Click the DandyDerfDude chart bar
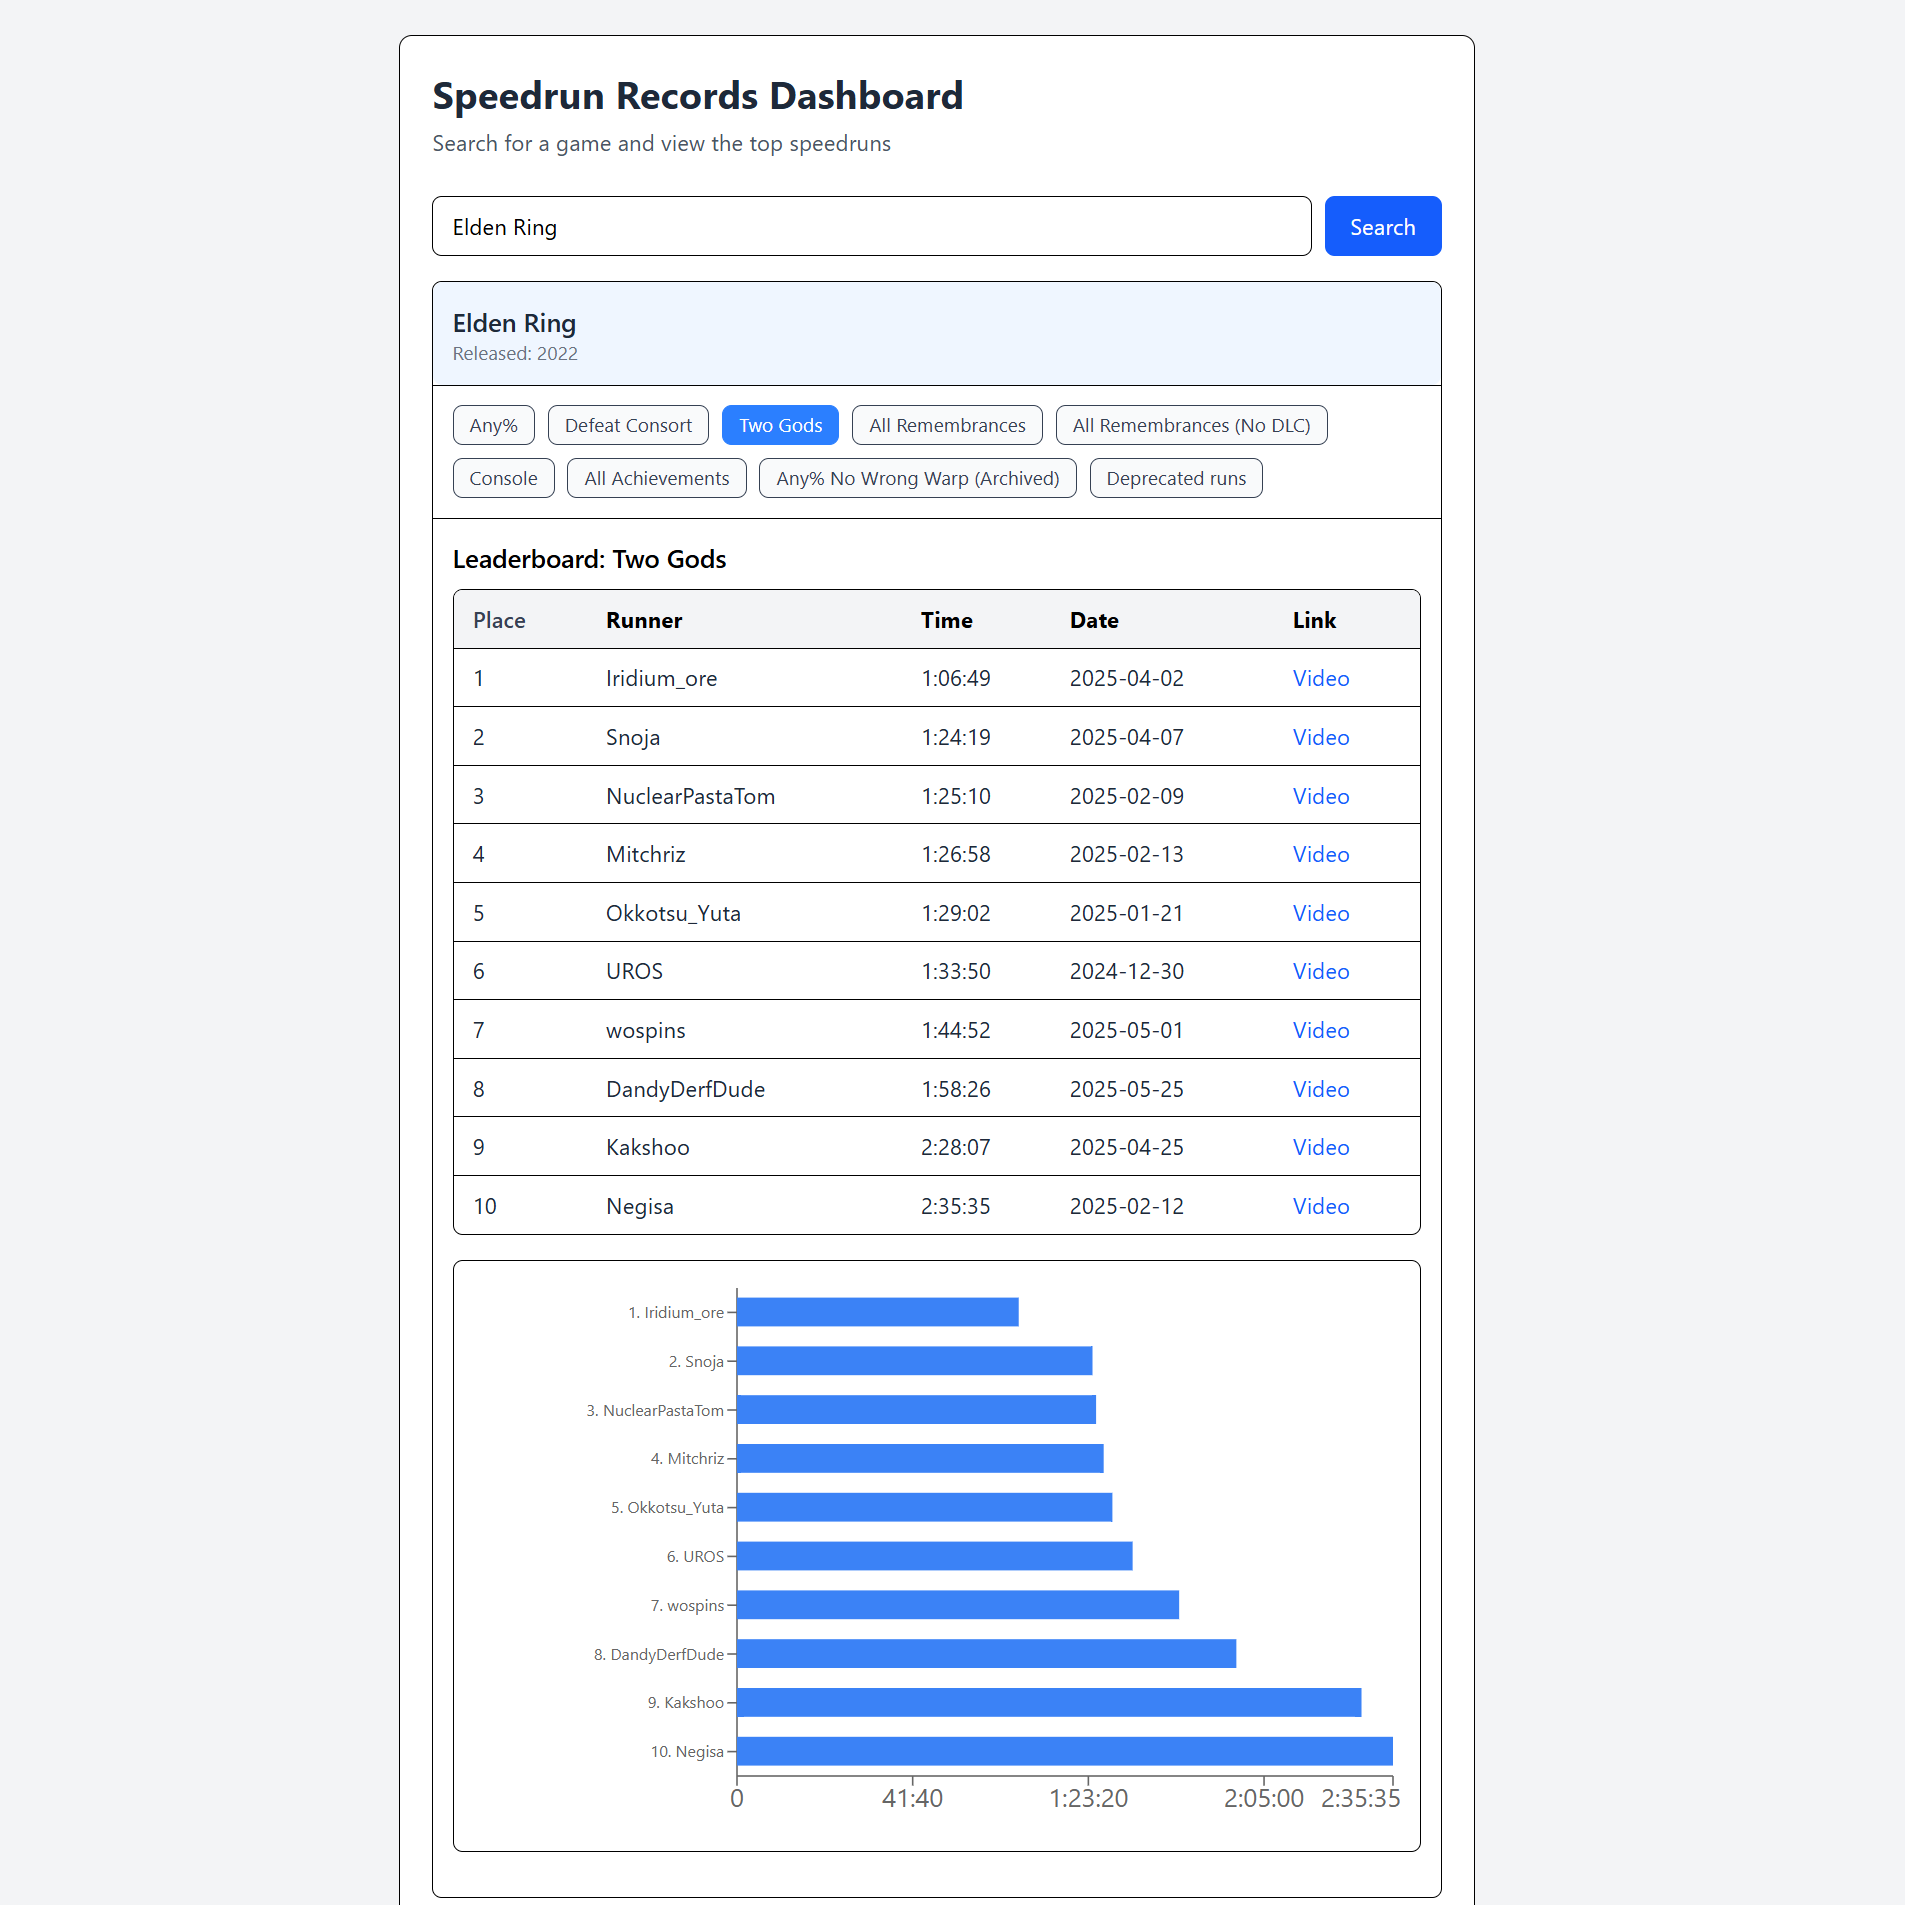 tap(987, 1654)
